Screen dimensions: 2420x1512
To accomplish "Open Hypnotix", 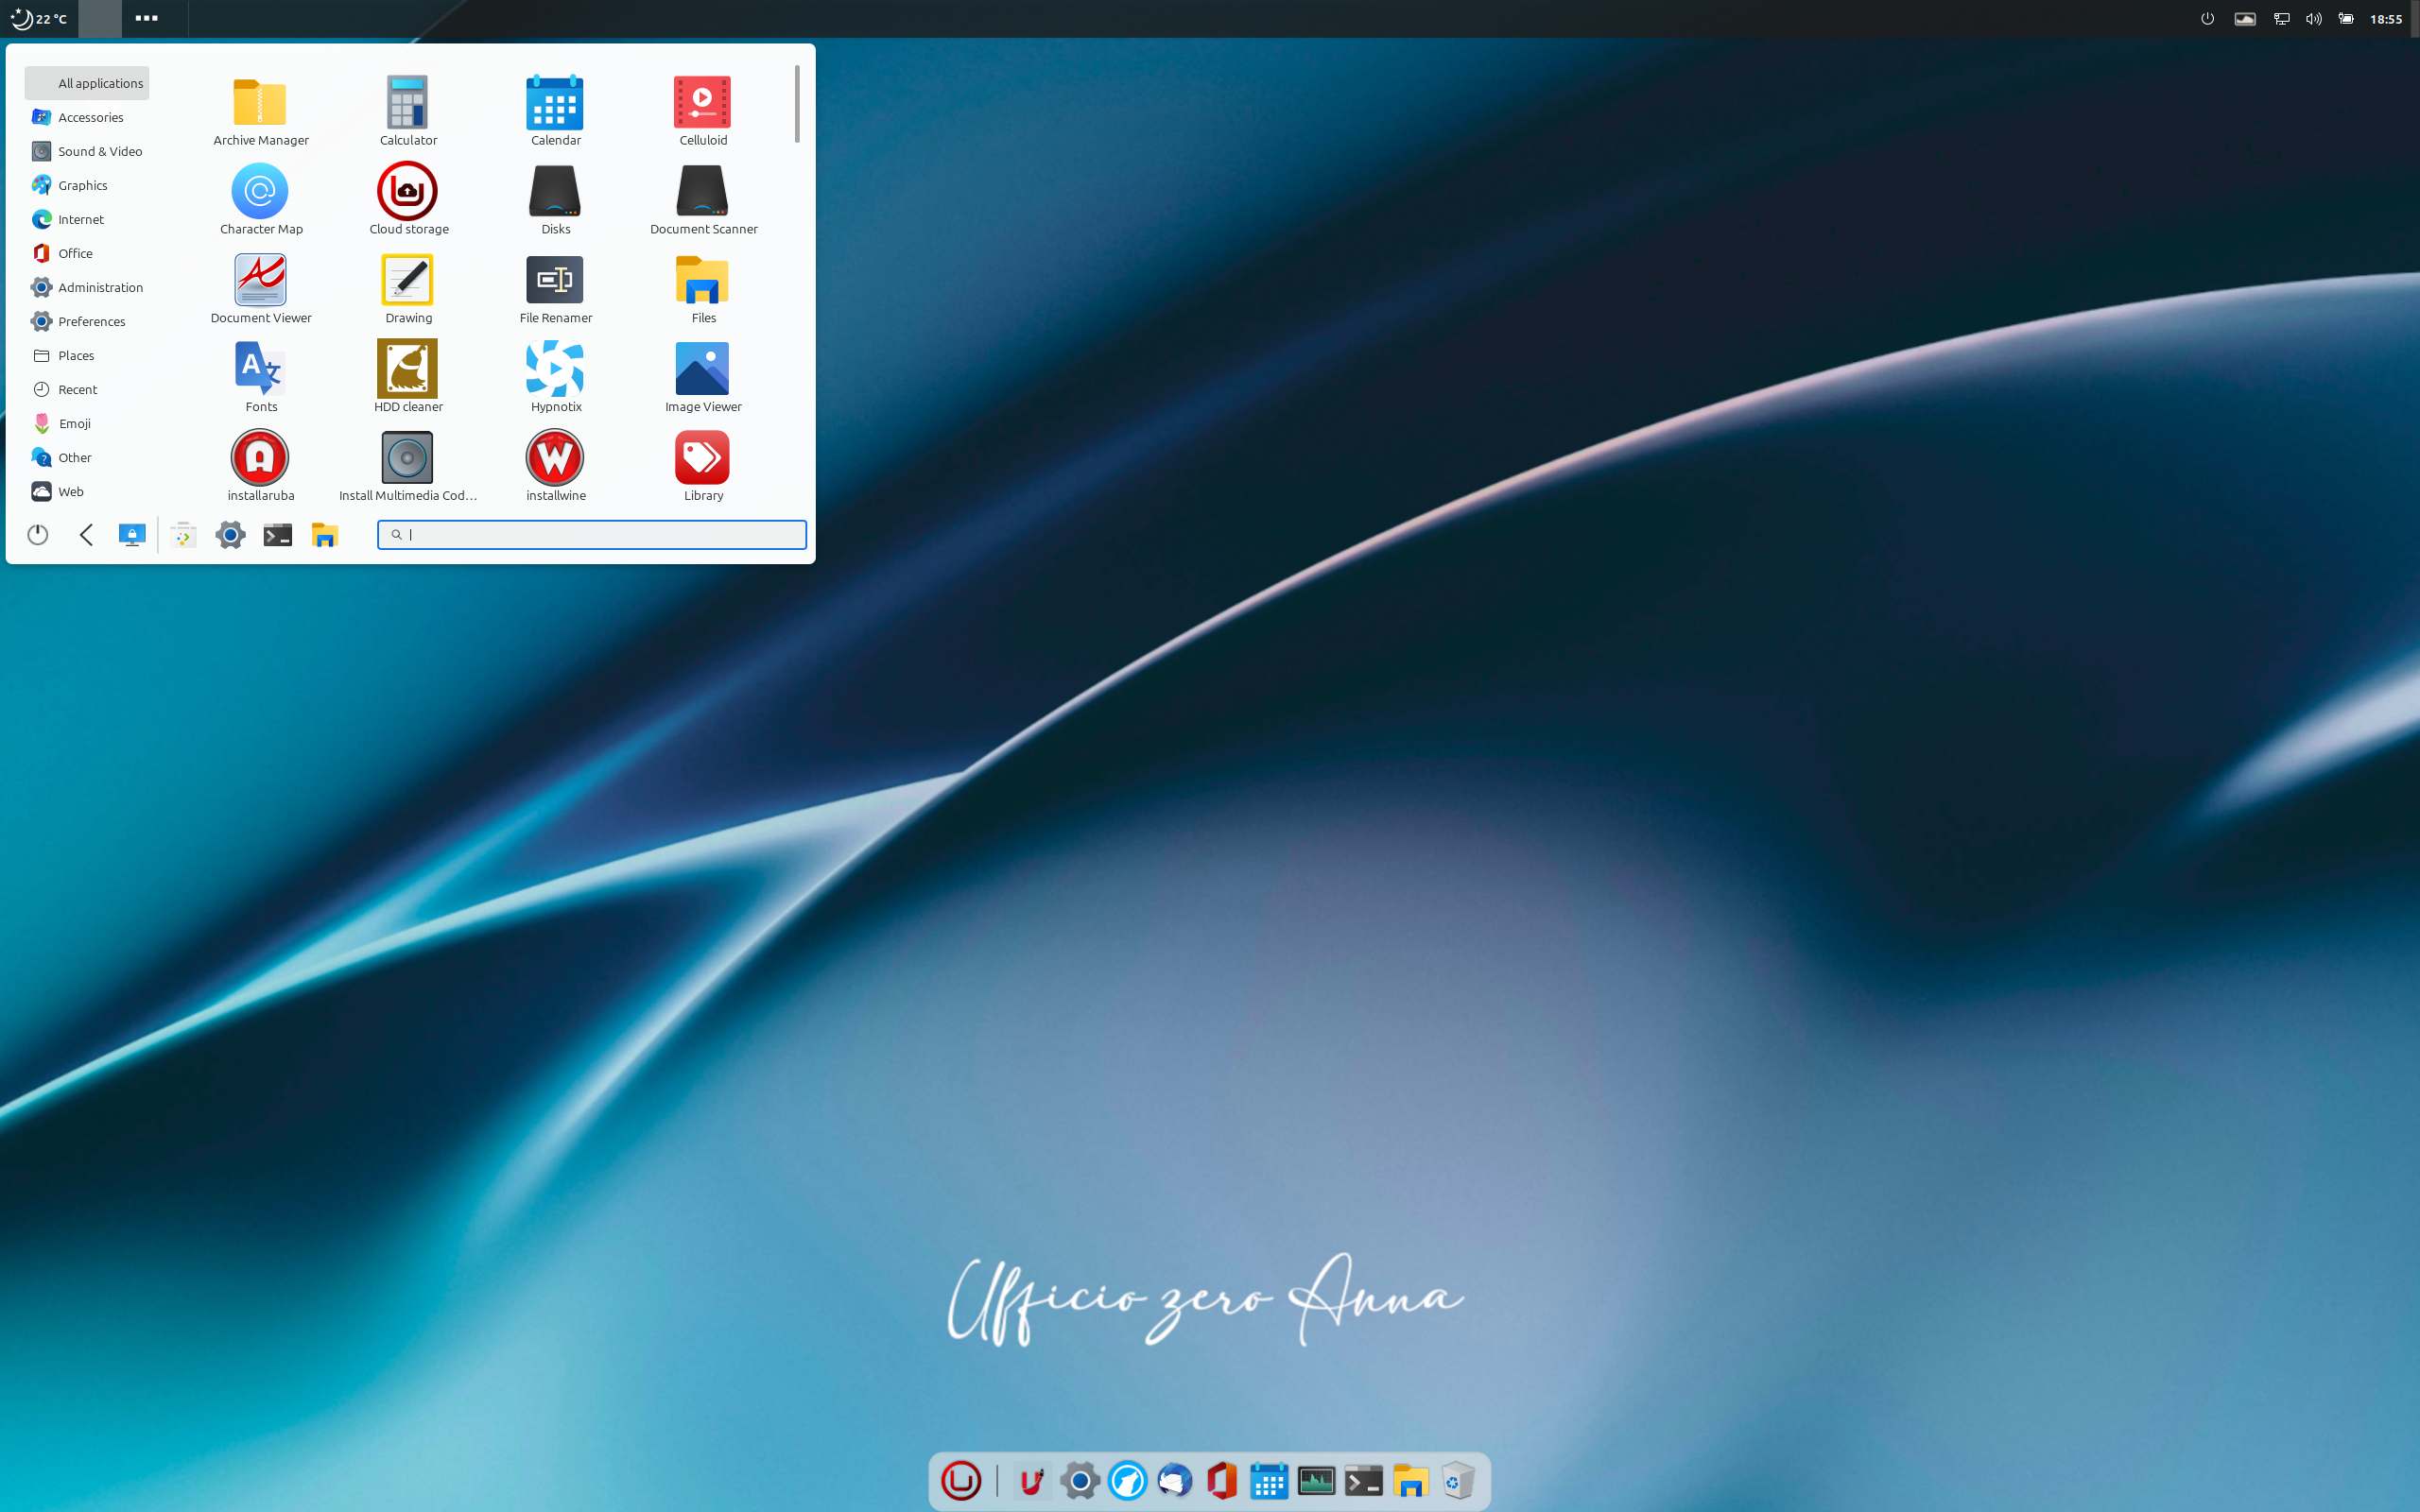I will [x=555, y=378].
